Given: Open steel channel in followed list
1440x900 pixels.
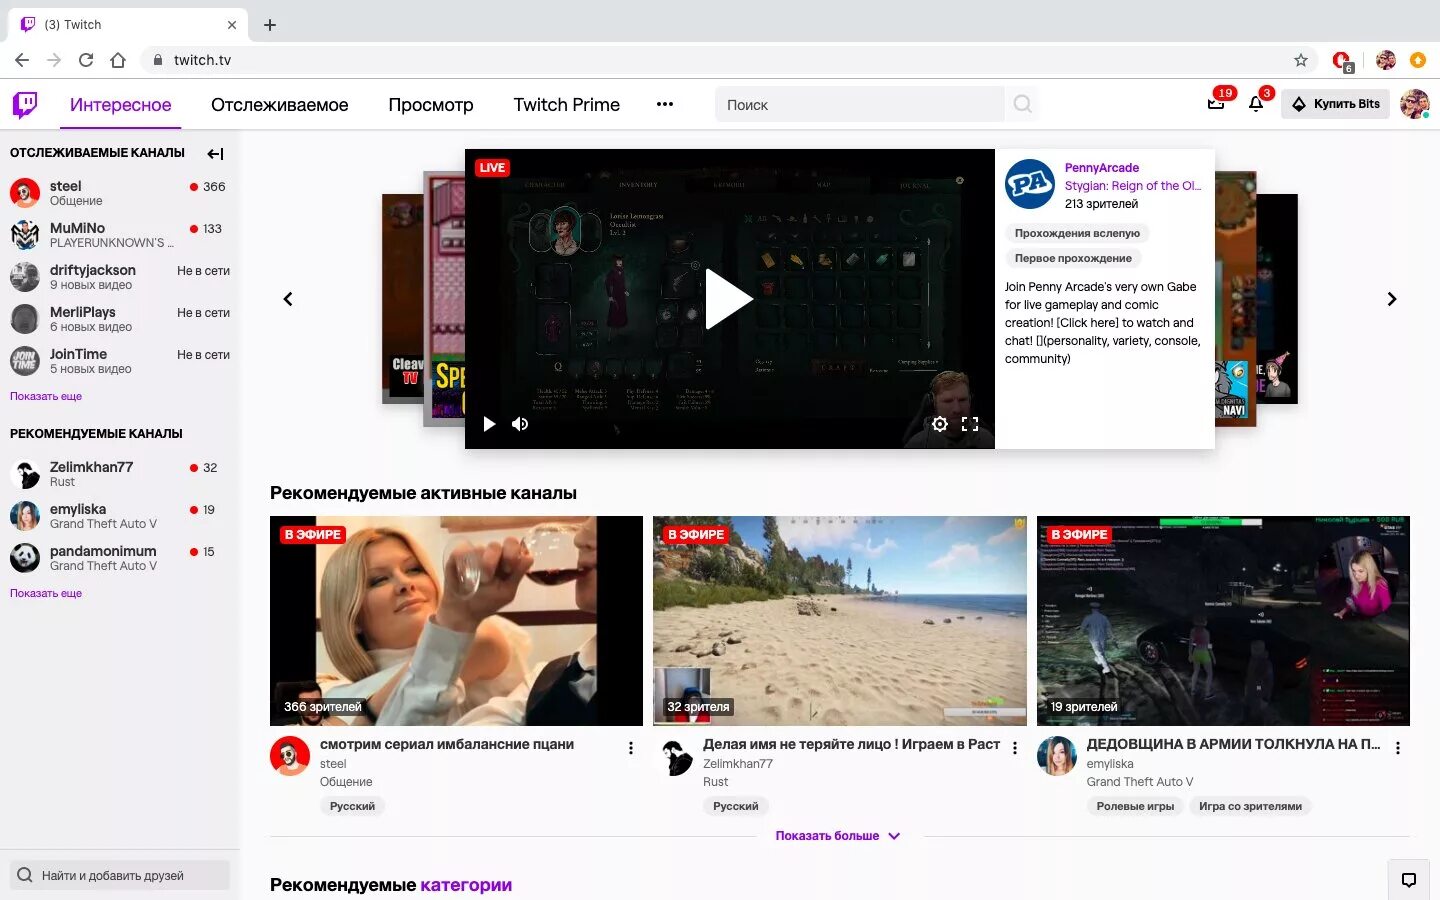Looking at the screenshot, I should [120, 193].
